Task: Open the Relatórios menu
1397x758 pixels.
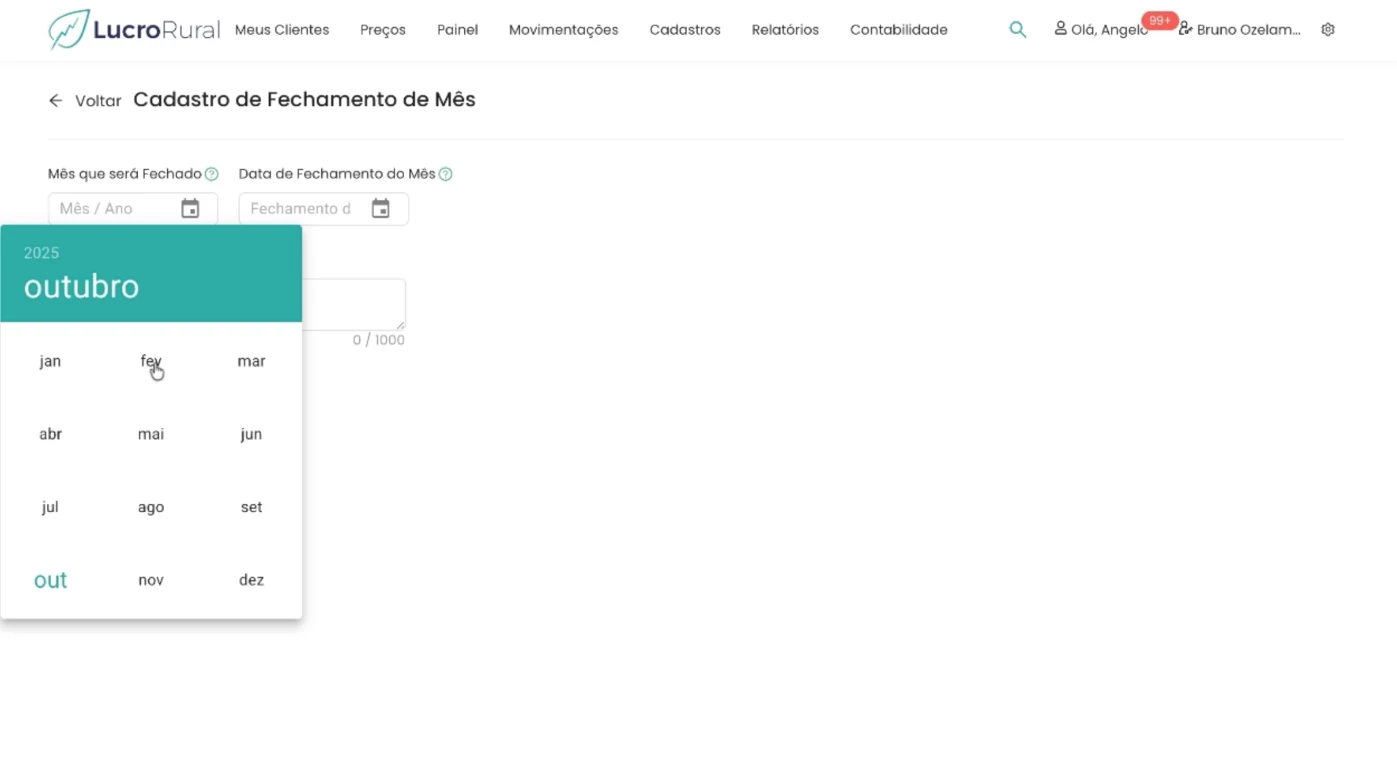Action: (784, 30)
